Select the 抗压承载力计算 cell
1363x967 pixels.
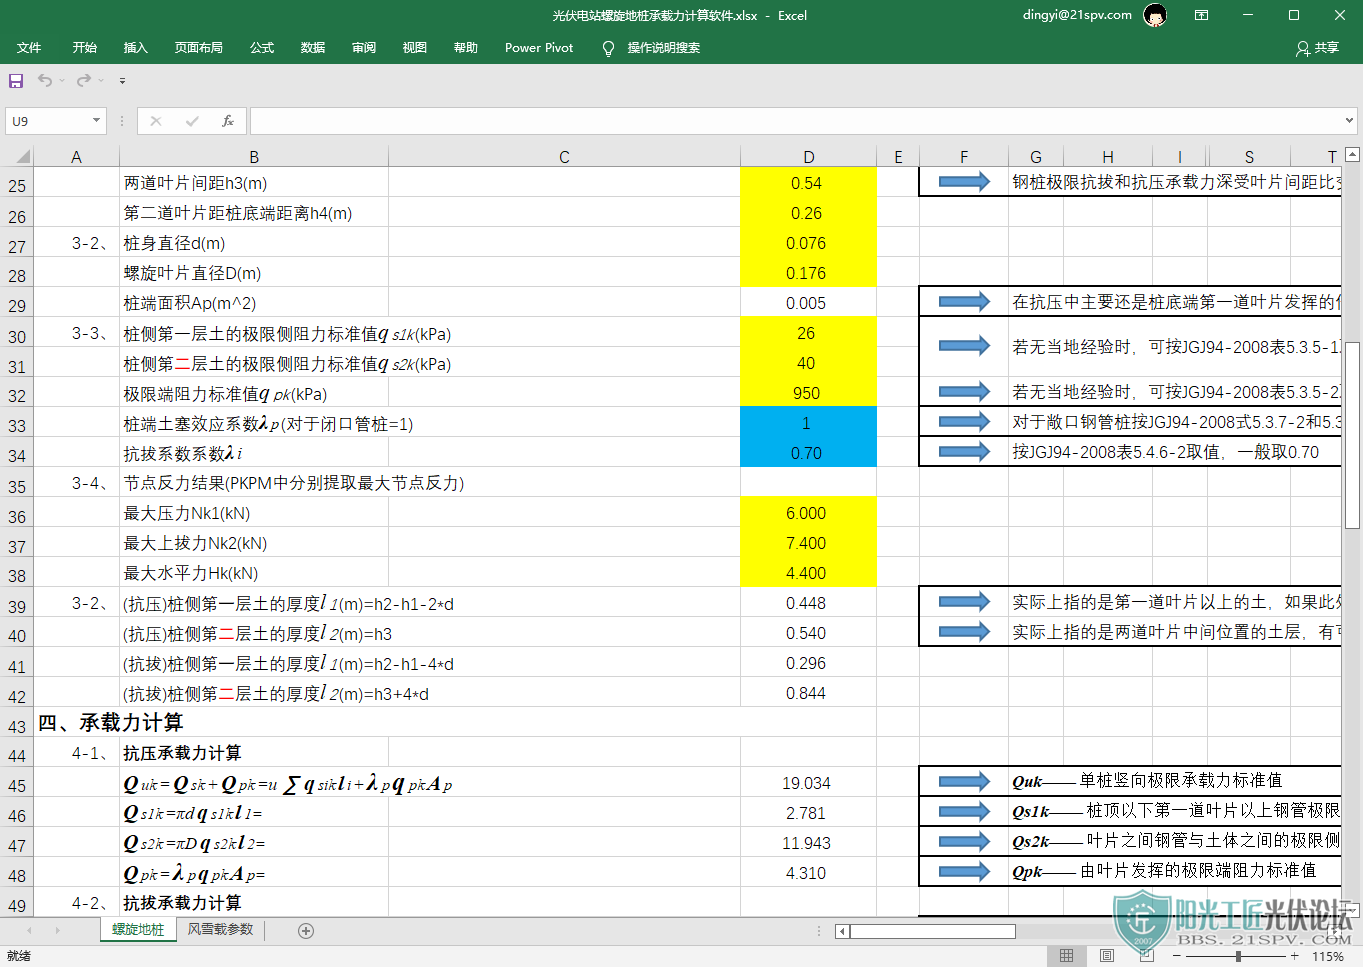254,753
